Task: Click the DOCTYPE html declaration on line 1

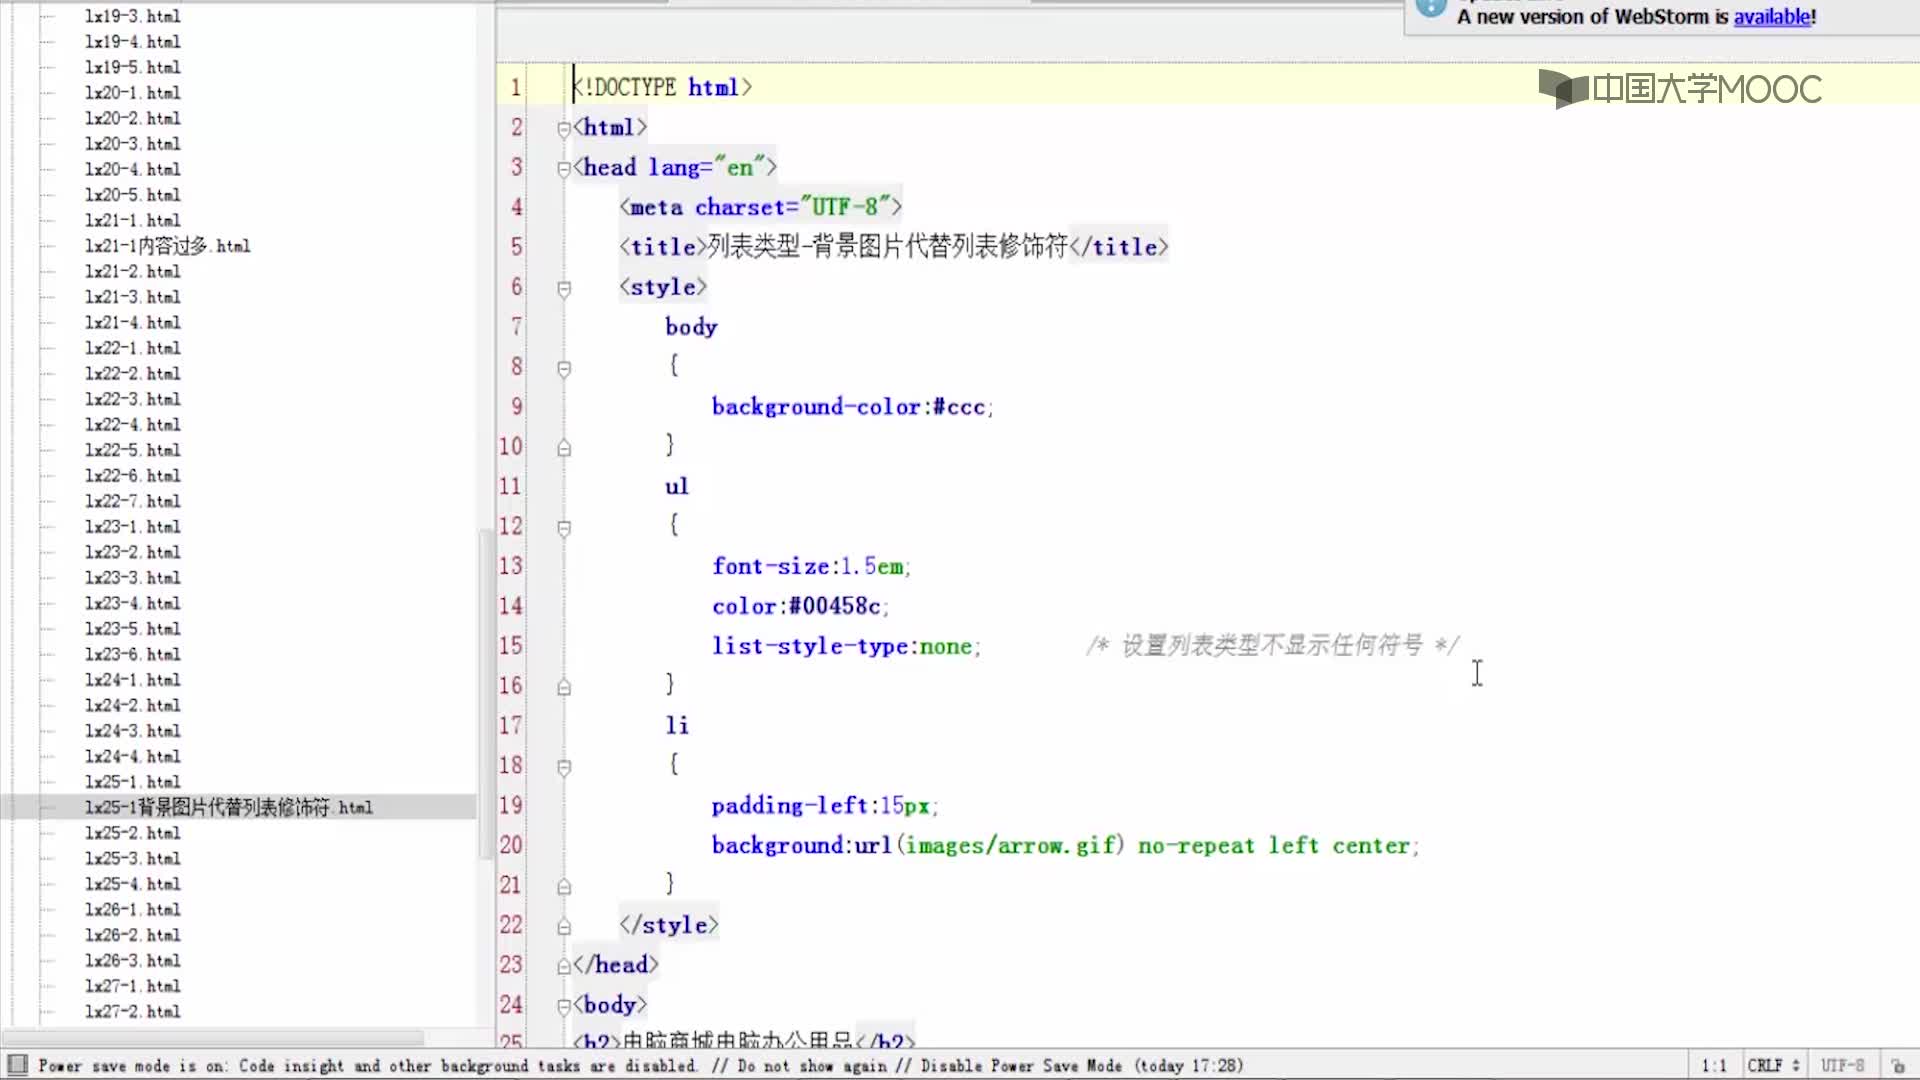Action: tap(662, 87)
